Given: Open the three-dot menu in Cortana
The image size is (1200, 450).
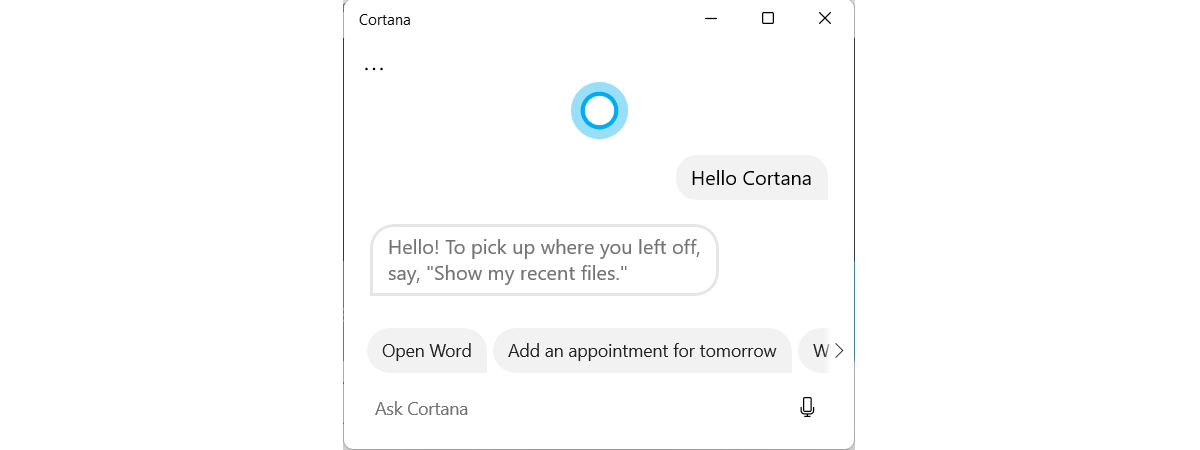Looking at the screenshot, I should [374, 69].
